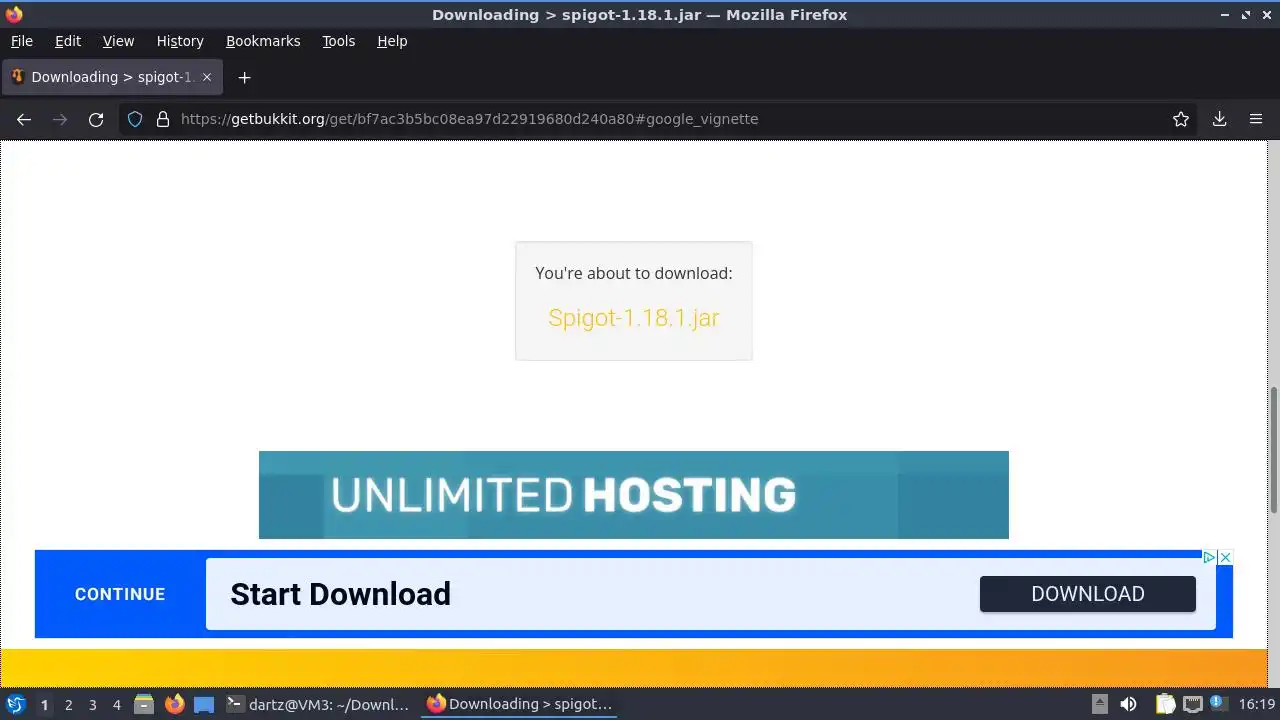
Task: Launch Firefox from the taskbar quick launcher
Action: [174, 705]
